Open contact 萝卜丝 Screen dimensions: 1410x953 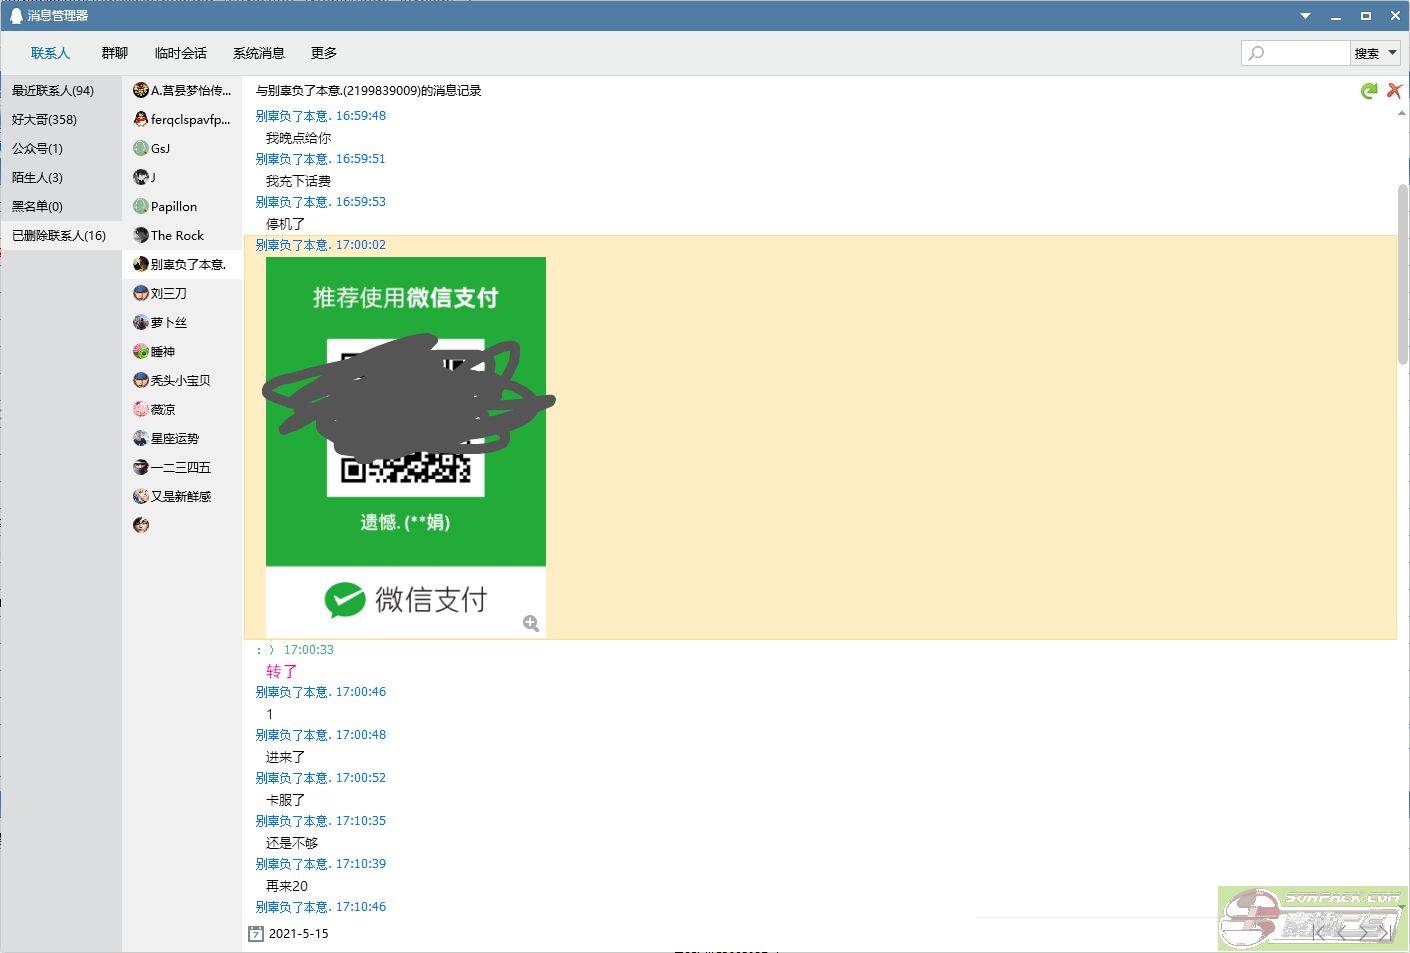(x=182, y=322)
